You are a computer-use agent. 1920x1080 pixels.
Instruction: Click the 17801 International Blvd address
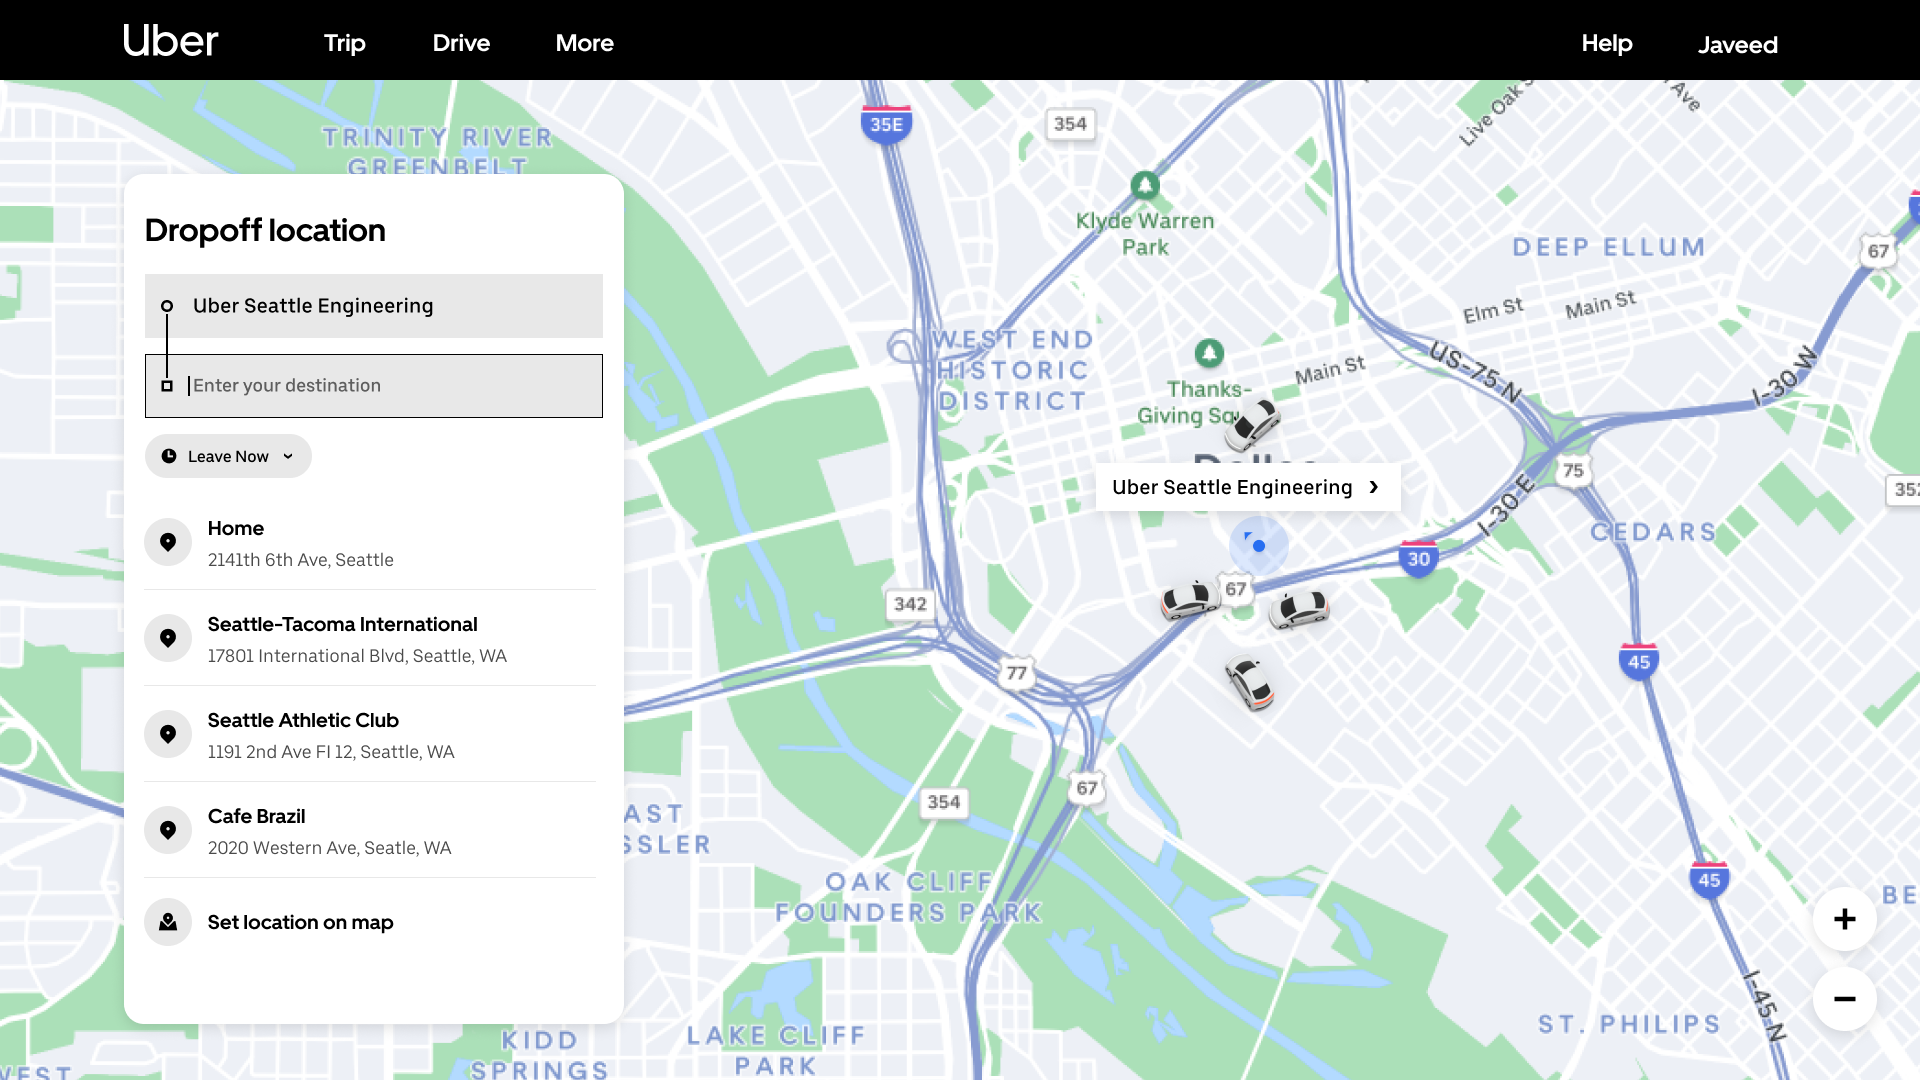pyautogui.click(x=357, y=656)
